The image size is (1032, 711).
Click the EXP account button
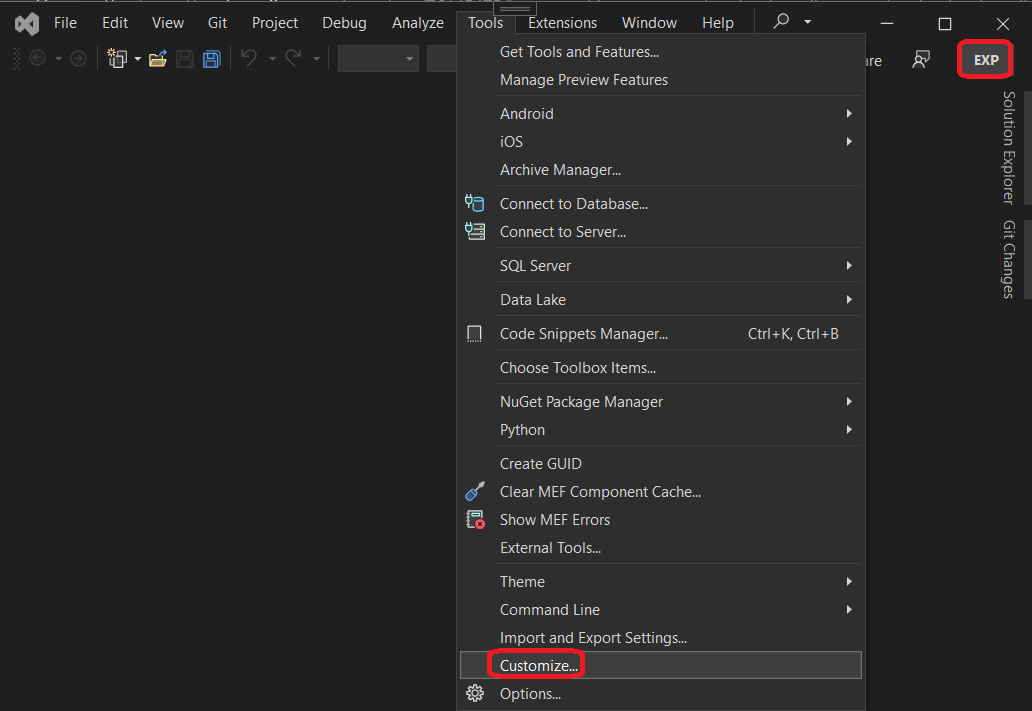(x=985, y=59)
